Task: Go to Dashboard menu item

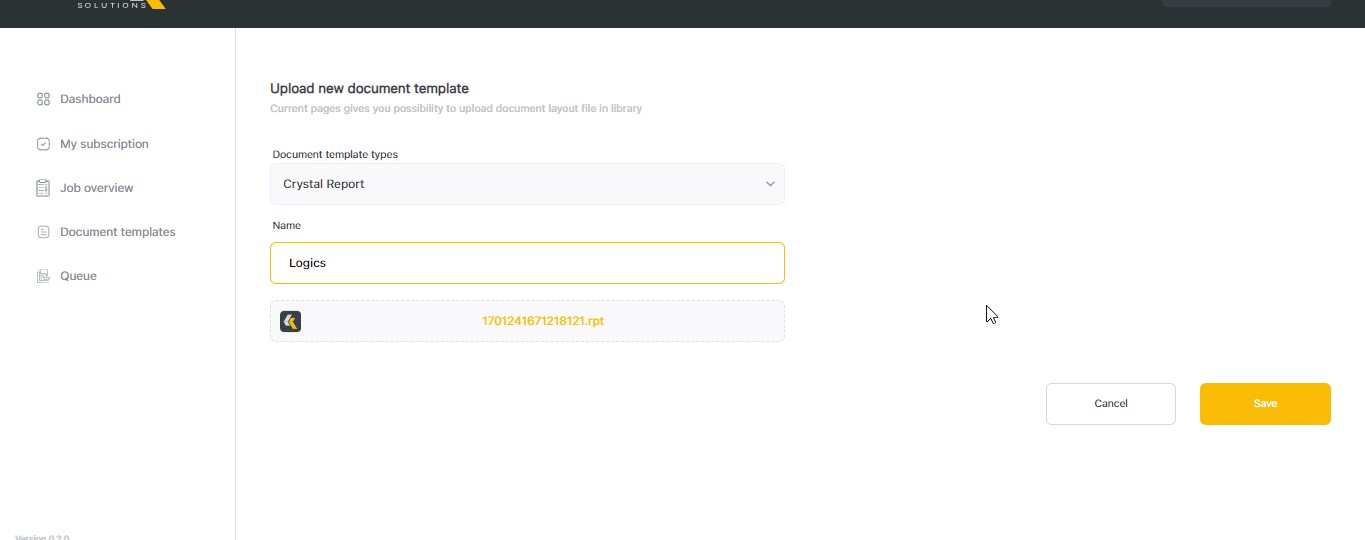Action: [x=90, y=99]
